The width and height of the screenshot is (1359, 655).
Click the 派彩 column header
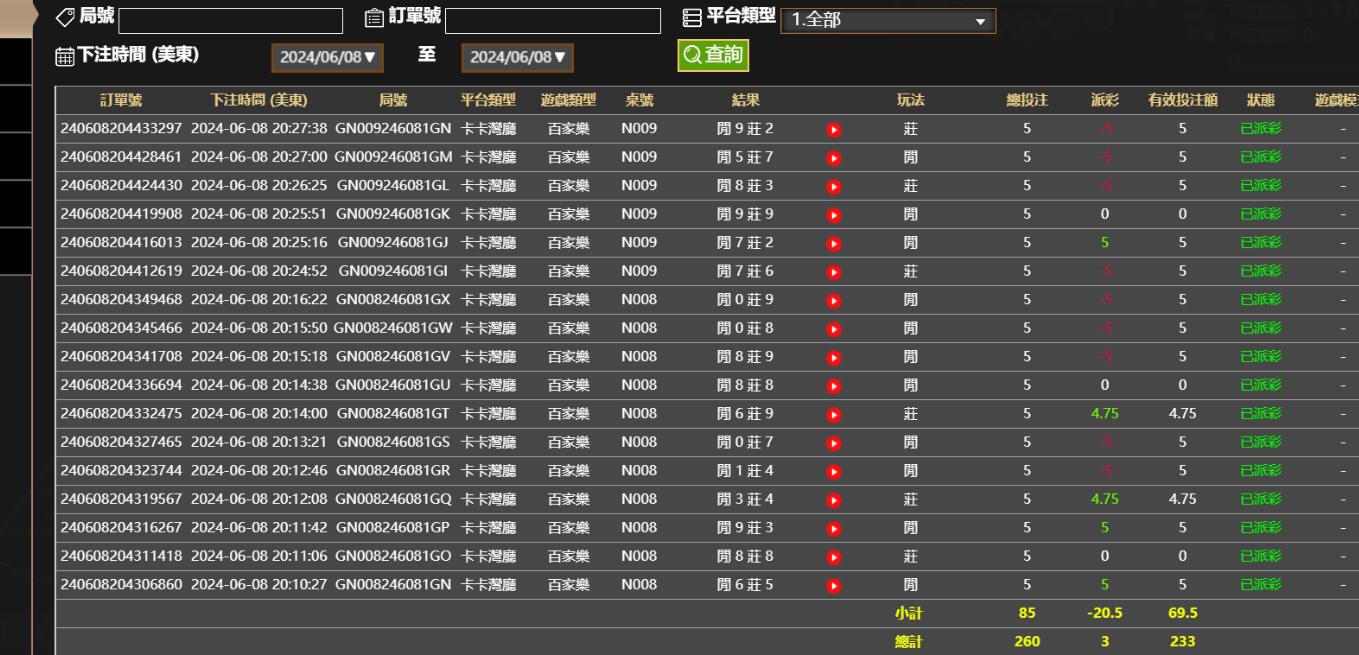[1105, 100]
